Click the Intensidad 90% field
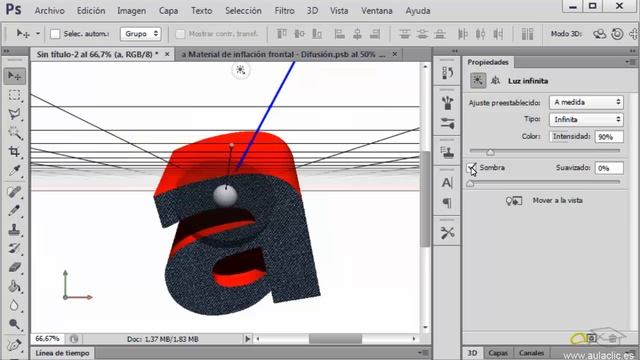The height and width of the screenshot is (360, 640). (609, 137)
